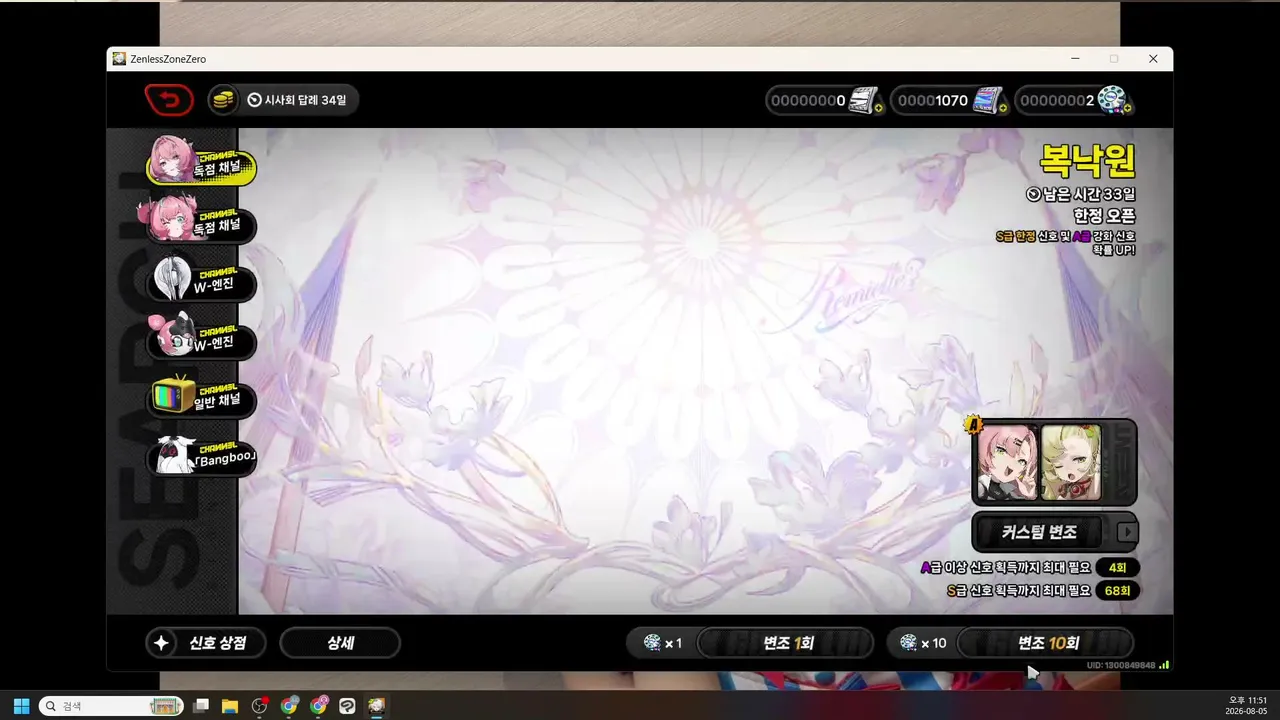The width and height of the screenshot is (1280, 720).
Task: Click the green network signal indicator
Action: (x=1164, y=665)
